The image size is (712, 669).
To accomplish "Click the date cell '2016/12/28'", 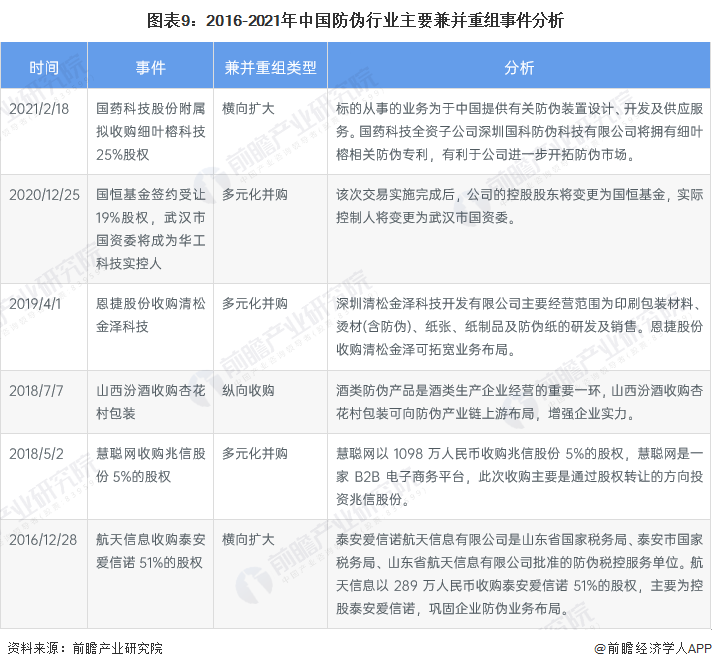I will tap(43, 540).
